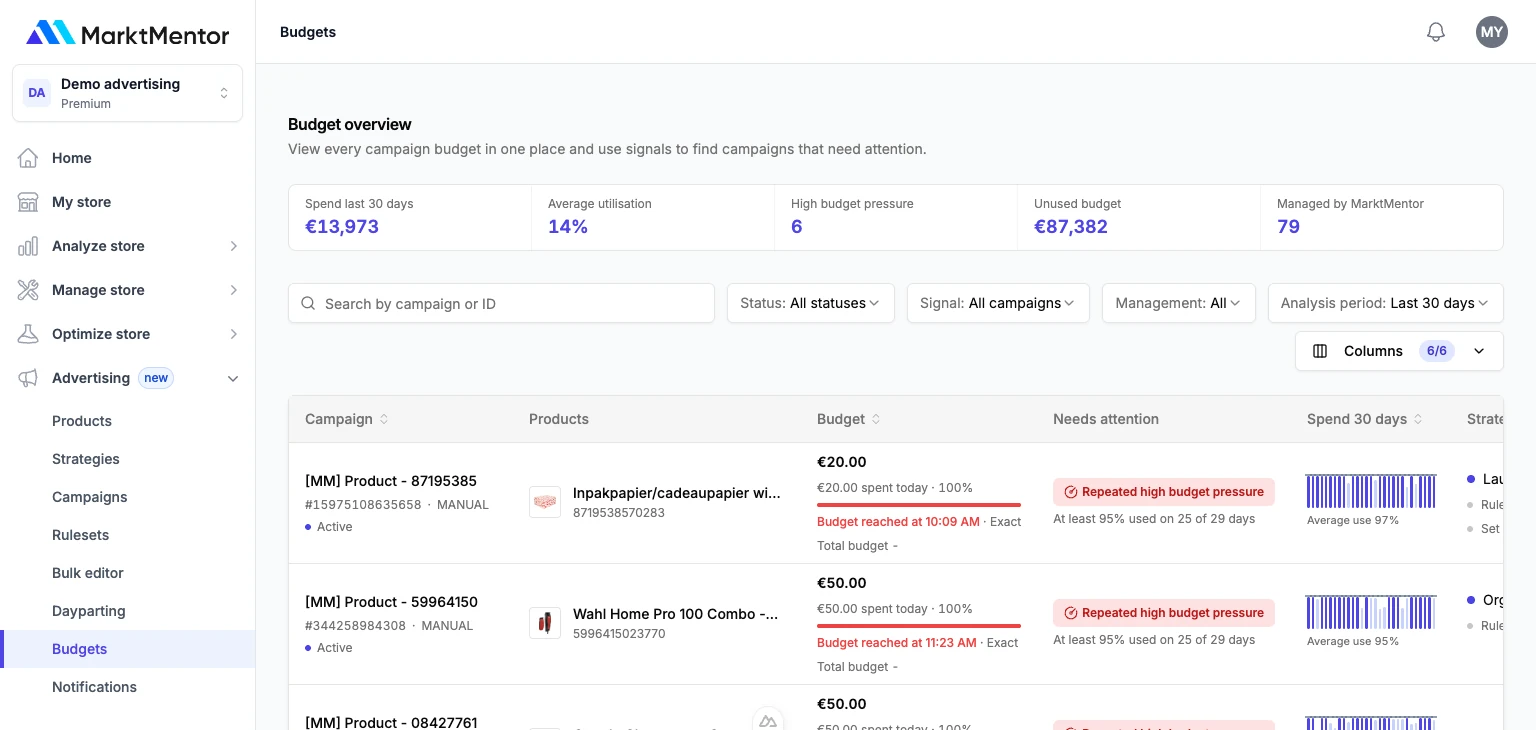Image resolution: width=1536 pixels, height=730 pixels.
Task: Go to Products in Advertising menu
Action: (82, 421)
